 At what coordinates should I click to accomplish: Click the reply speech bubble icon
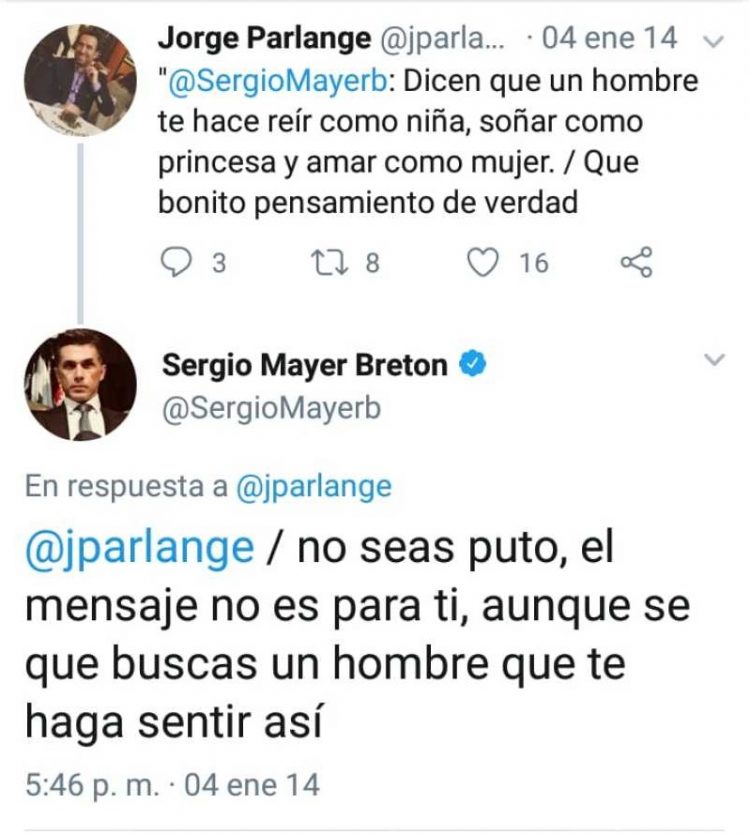176,263
